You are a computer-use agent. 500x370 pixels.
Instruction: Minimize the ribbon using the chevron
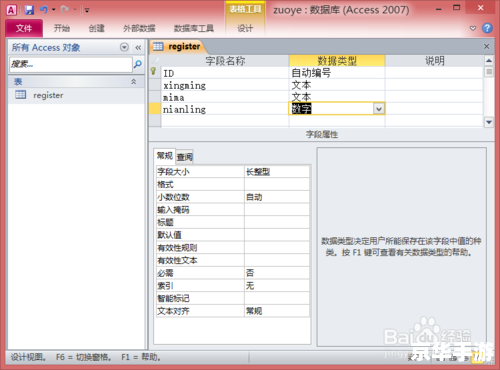(x=473, y=28)
